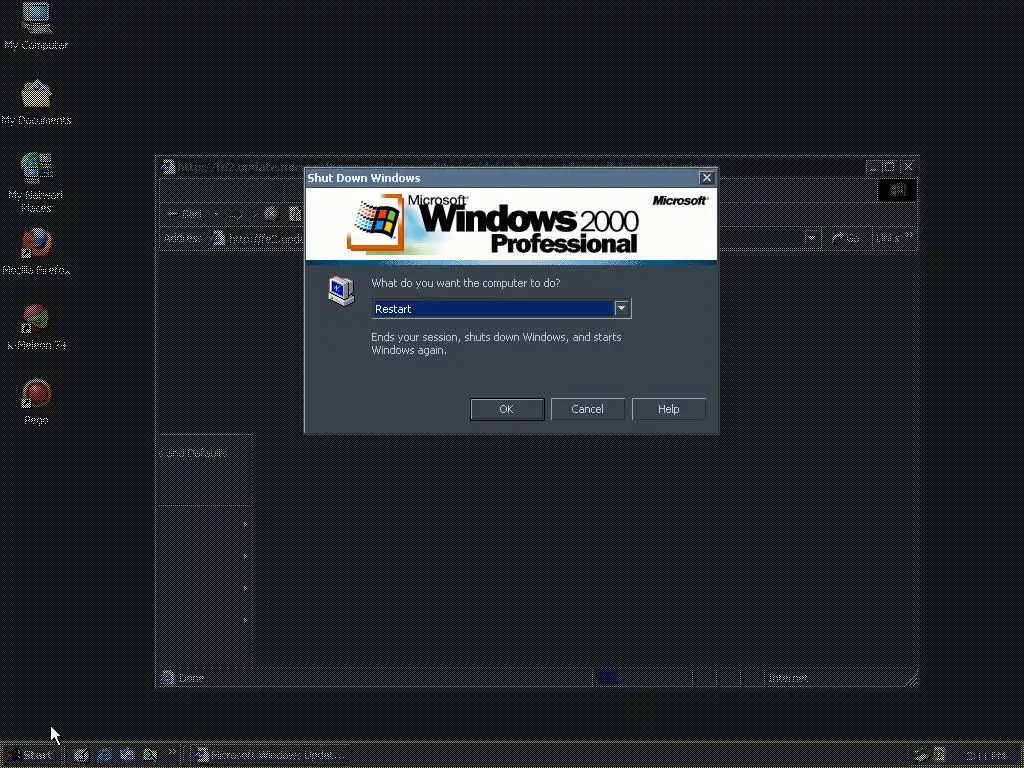Open Help for the shut down dialog
The width and height of the screenshot is (1024, 768).
pos(669,409)
